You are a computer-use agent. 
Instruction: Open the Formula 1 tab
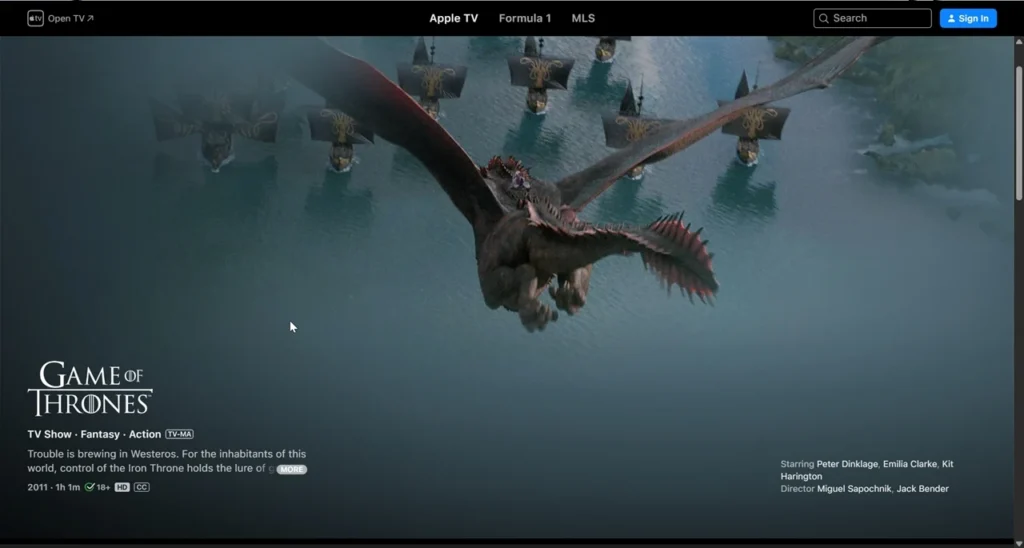pyautogui.click(x=524, y=18)
